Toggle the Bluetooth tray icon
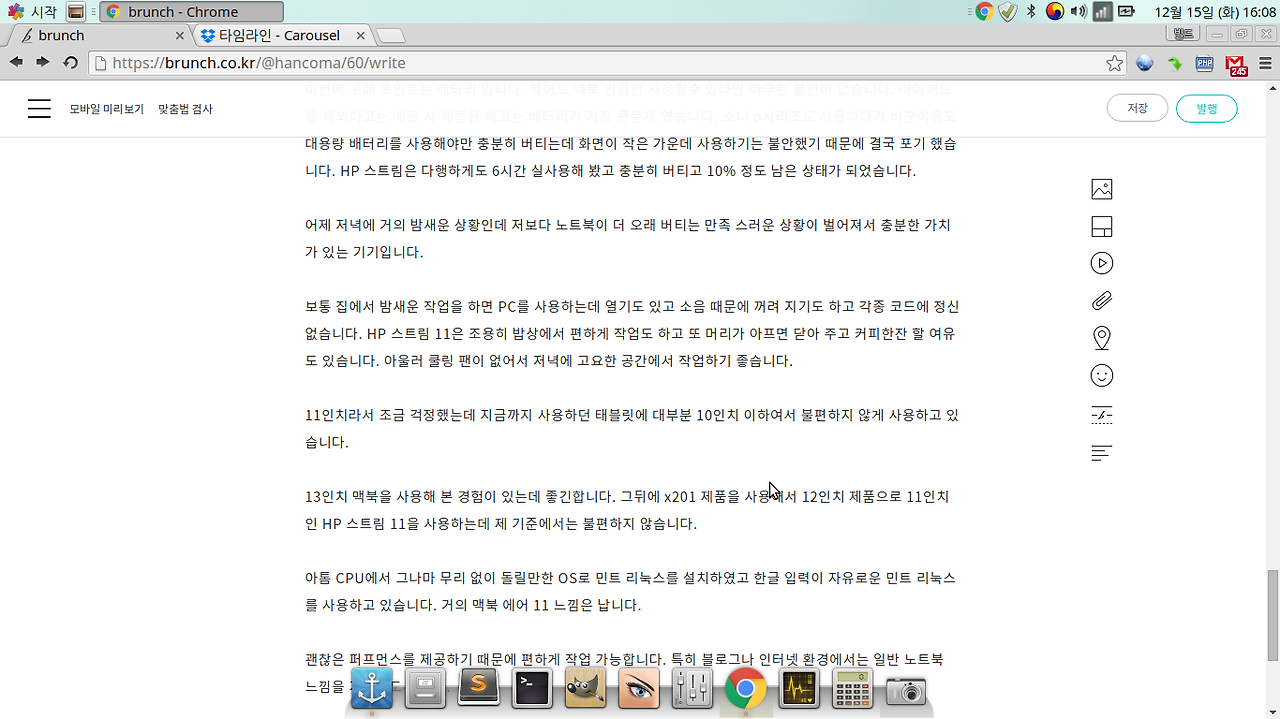Screen dimensions: 1280x719 coord(1031,11)
